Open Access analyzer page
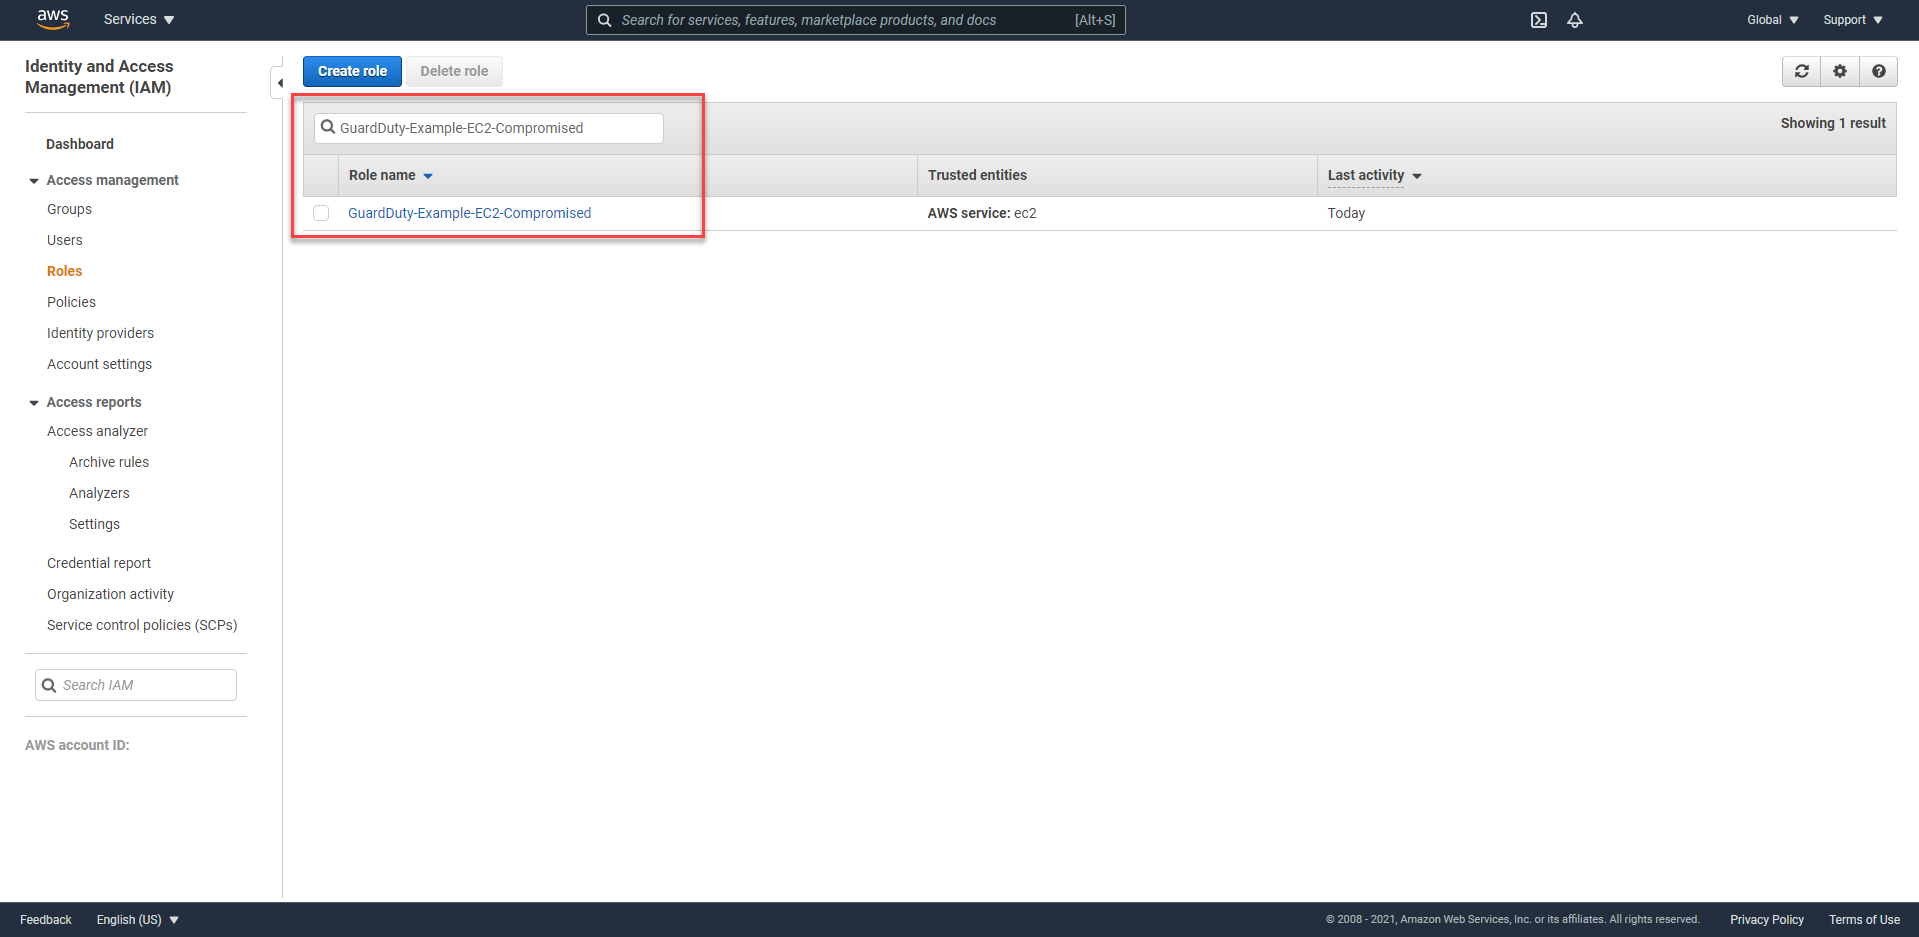The image size is (1919, 937). 97,431
